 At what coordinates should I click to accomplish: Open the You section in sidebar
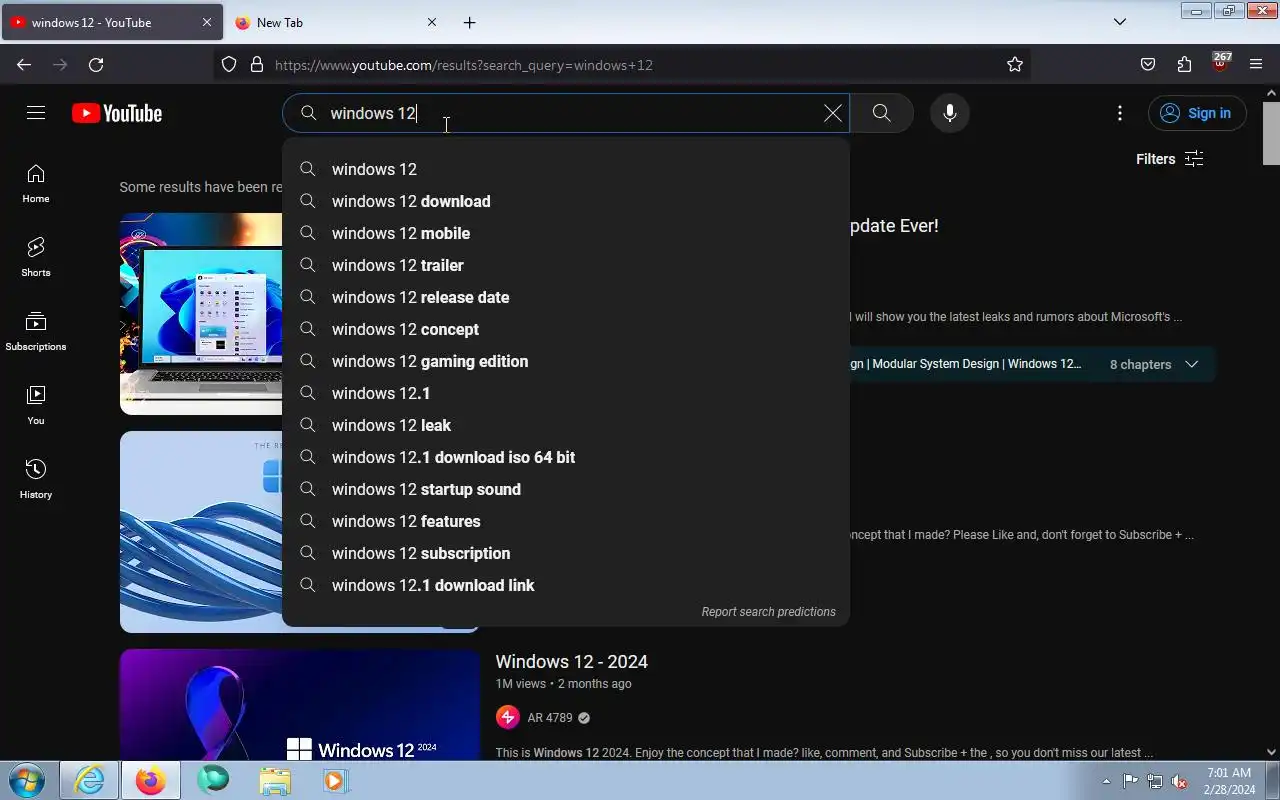pos(36,406)
